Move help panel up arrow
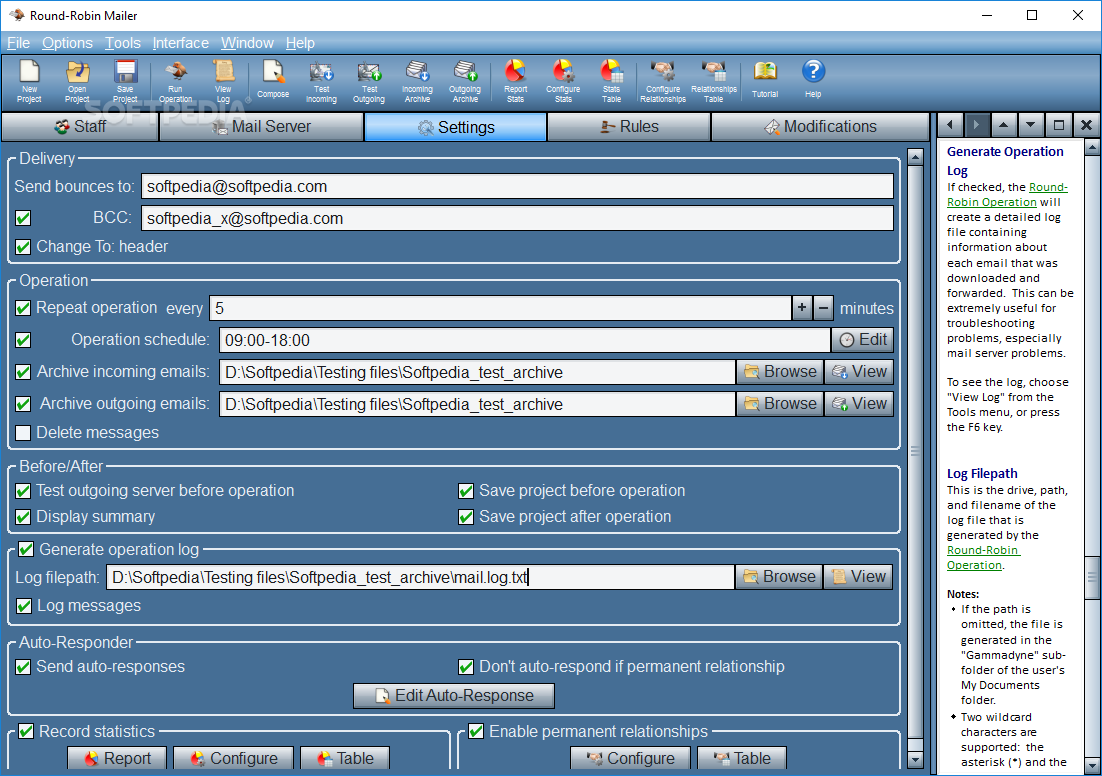Screen dimensions: 1102x776 [x=1004, y=126]
